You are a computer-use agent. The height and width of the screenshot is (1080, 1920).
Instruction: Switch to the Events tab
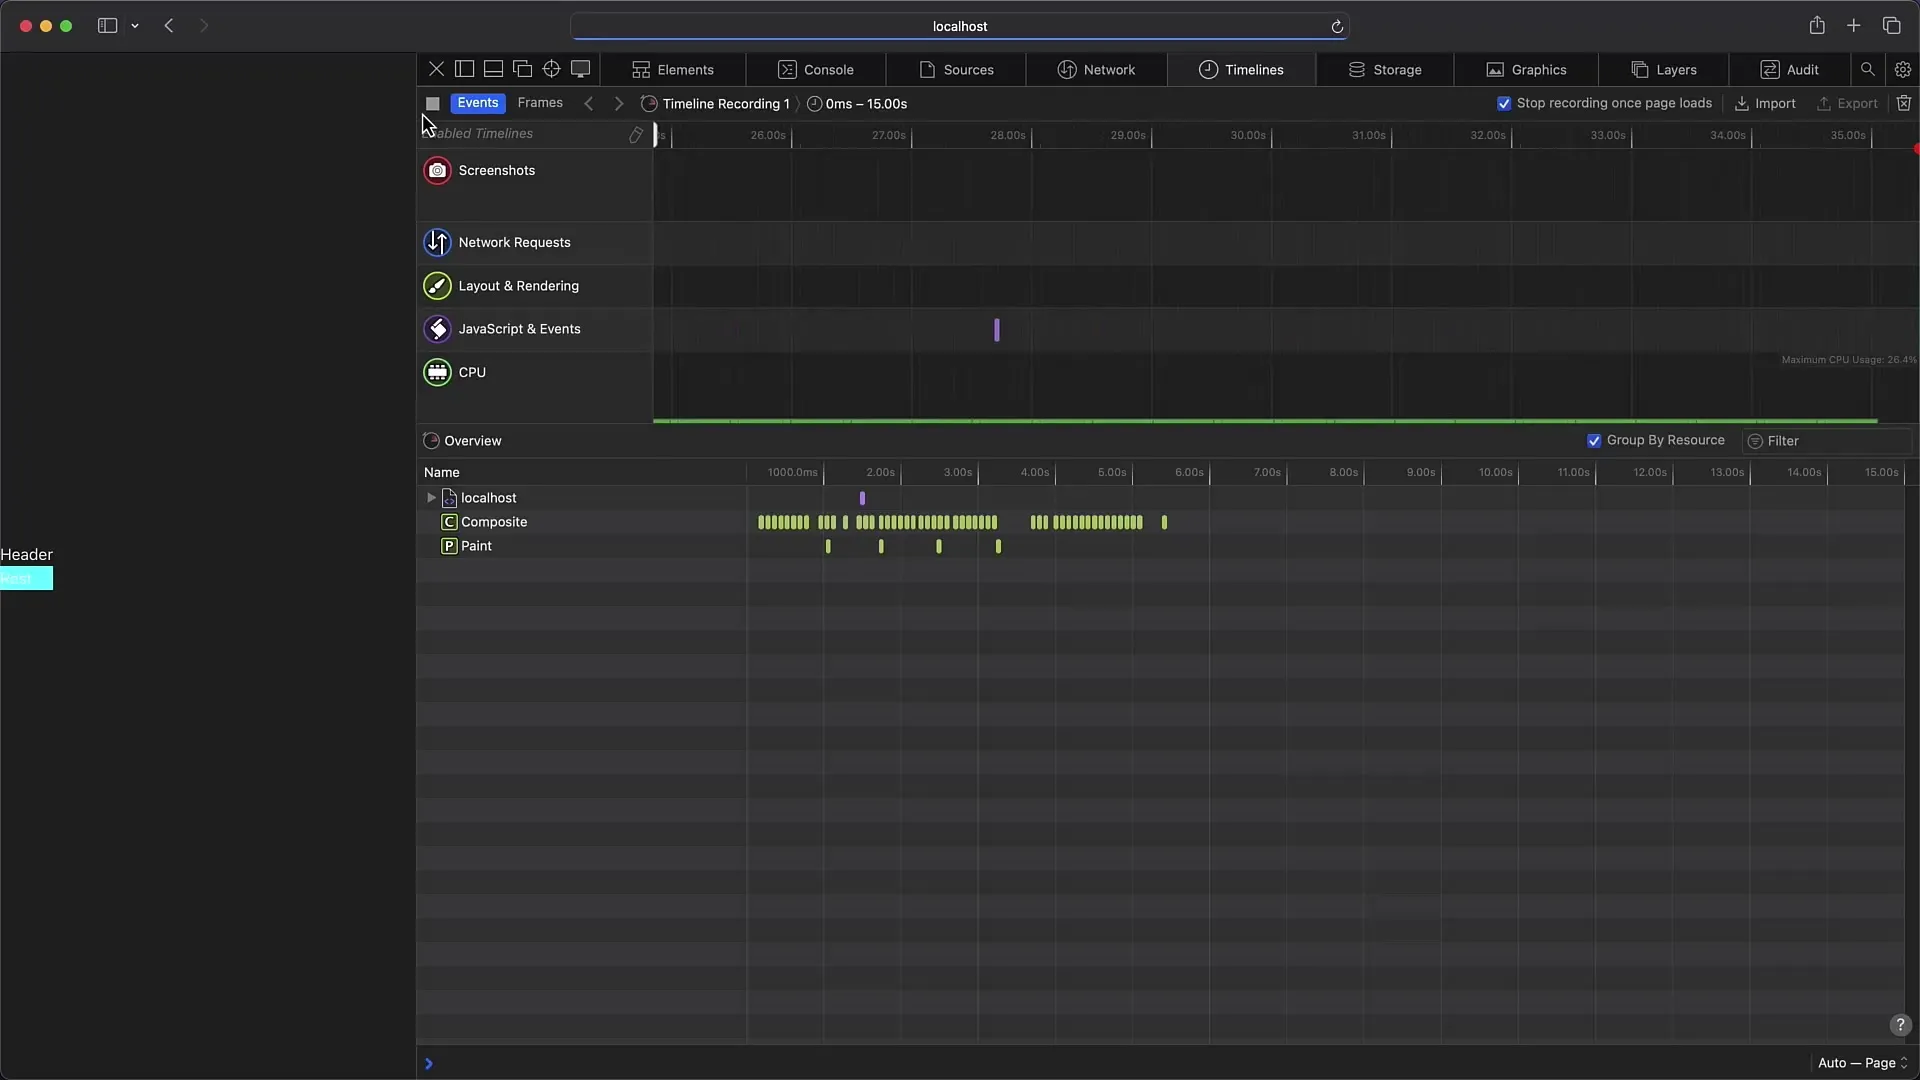pyautogui.click(x=477, y=103)
